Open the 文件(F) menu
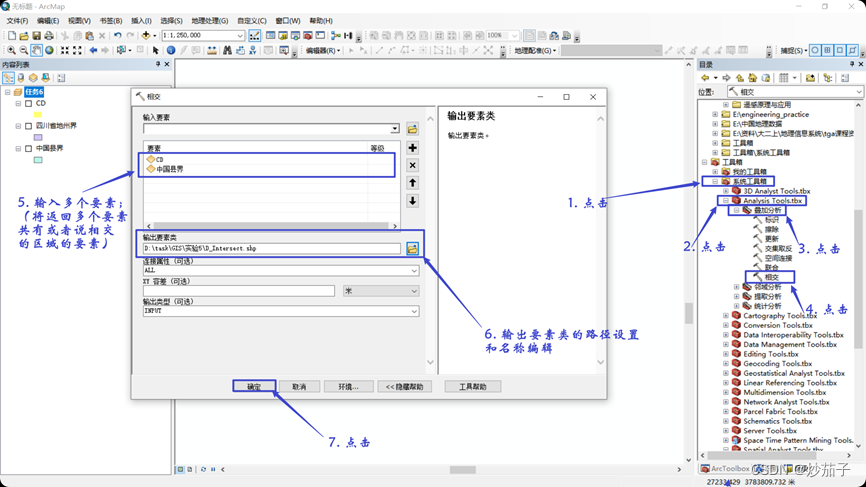The image size is (866, 487). [17, 21]
